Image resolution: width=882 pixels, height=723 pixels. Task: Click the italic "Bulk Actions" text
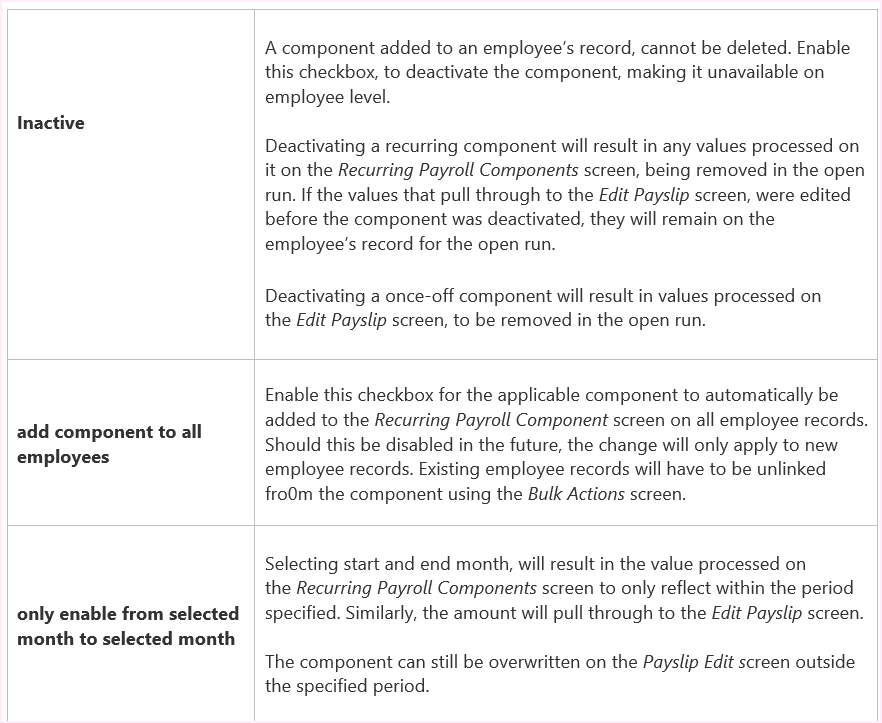[574, 493]
